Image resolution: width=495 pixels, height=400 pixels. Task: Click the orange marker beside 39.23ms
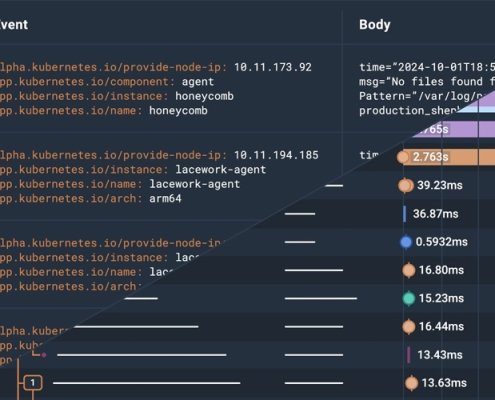[x=405, y=185]
